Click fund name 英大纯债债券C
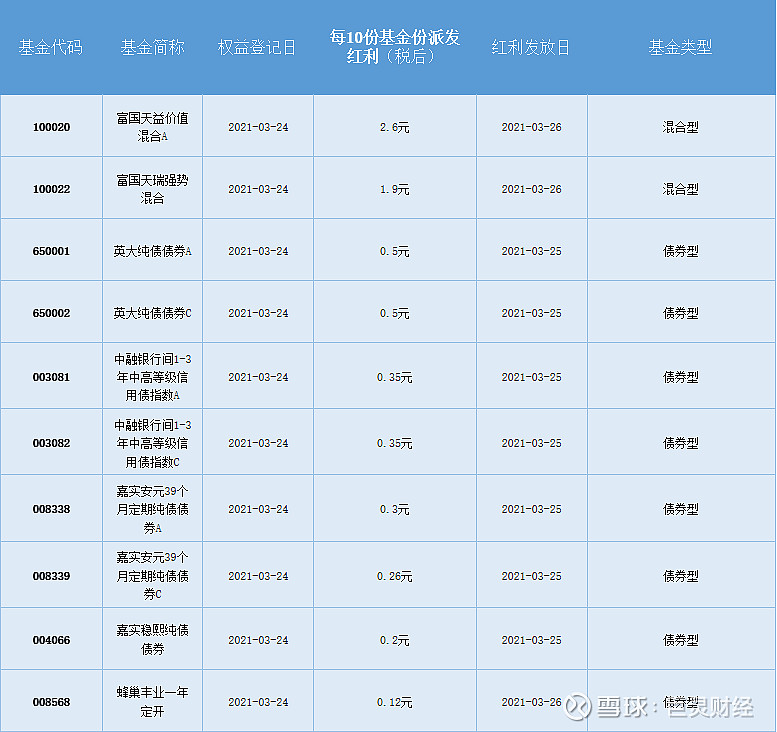Screen dimensions: 777x732 (x=153, y=313)
